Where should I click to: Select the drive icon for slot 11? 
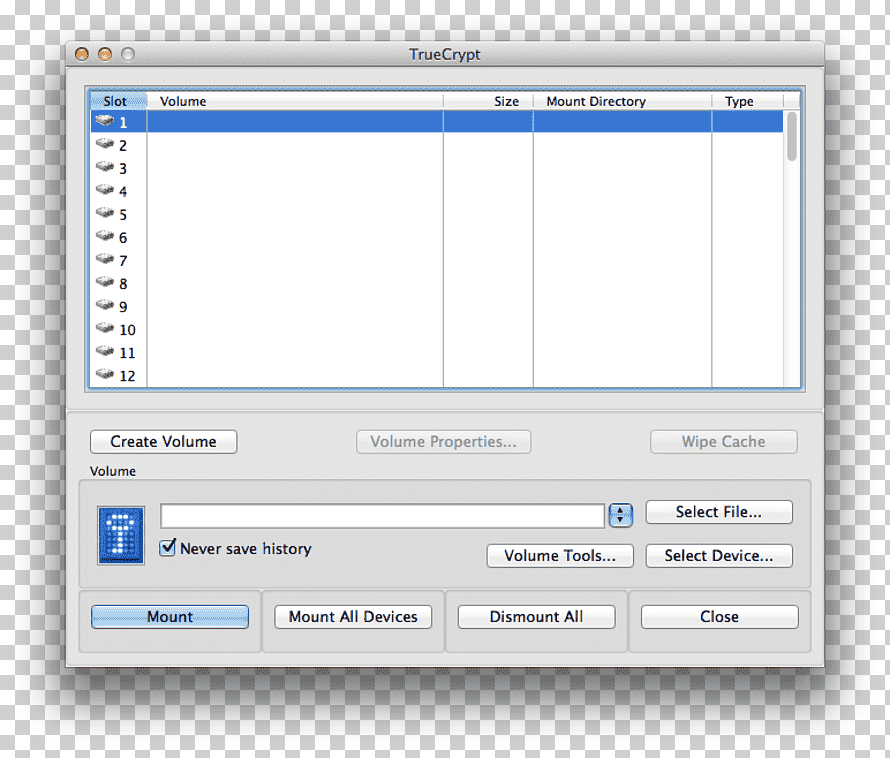tap(105, 351)
